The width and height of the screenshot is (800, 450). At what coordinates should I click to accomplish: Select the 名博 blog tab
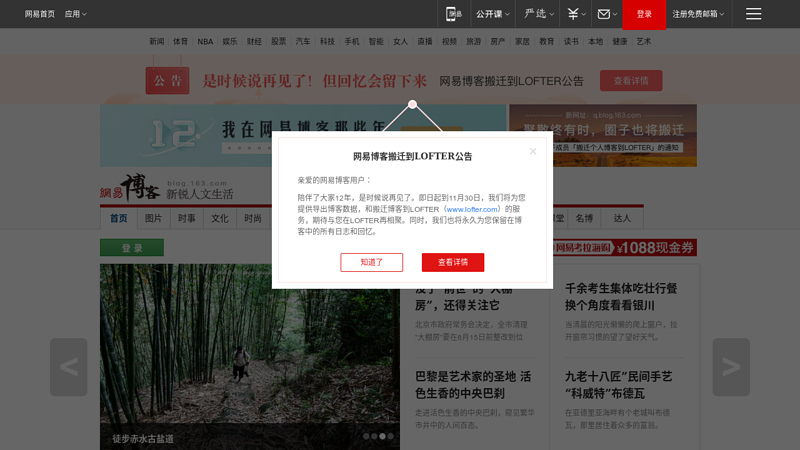pos(584,218)
